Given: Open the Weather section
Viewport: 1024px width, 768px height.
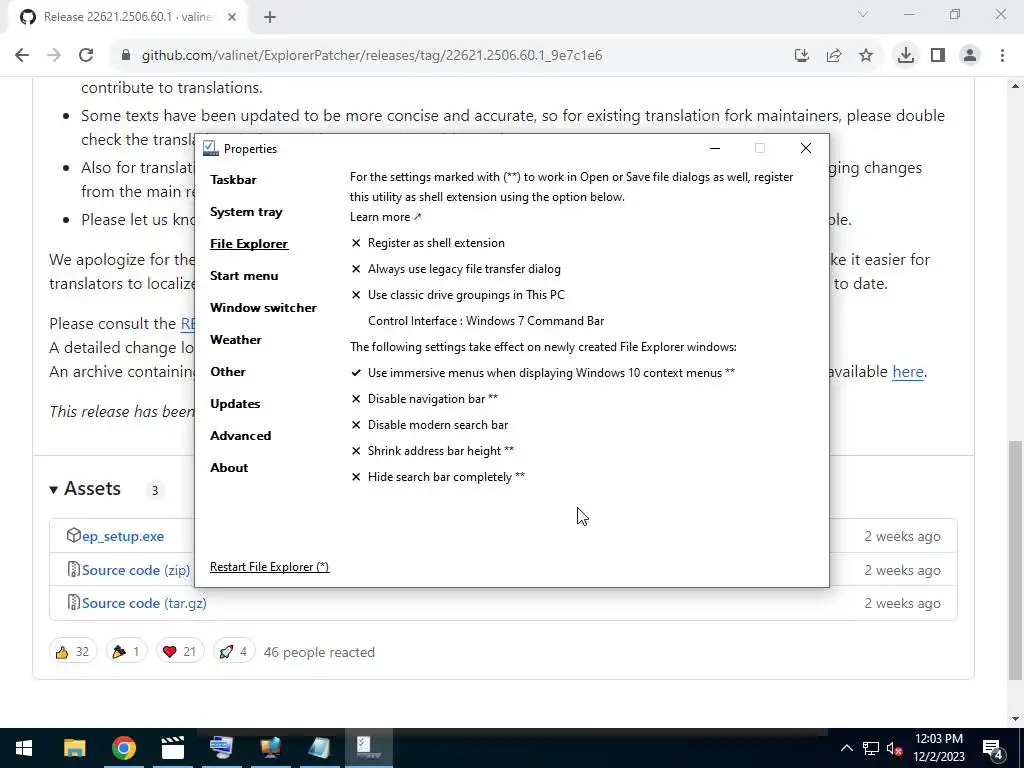Looking at the screenshot, I should point(236,340).
